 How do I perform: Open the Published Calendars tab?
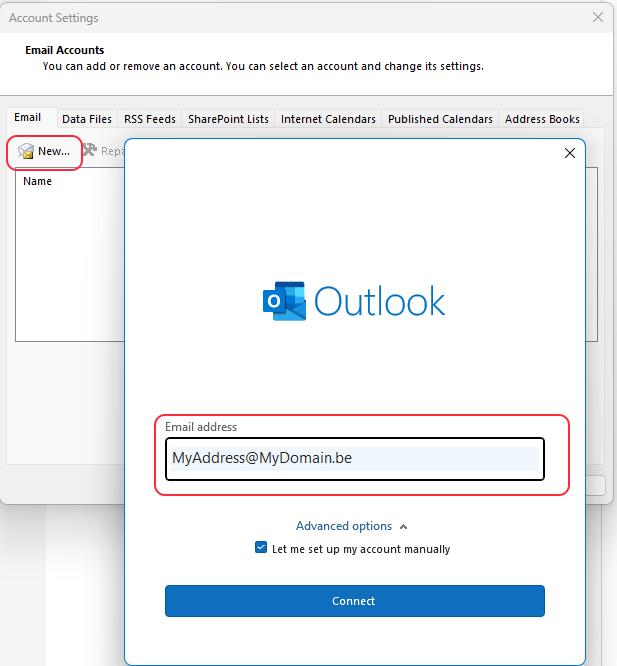[440, 119]
